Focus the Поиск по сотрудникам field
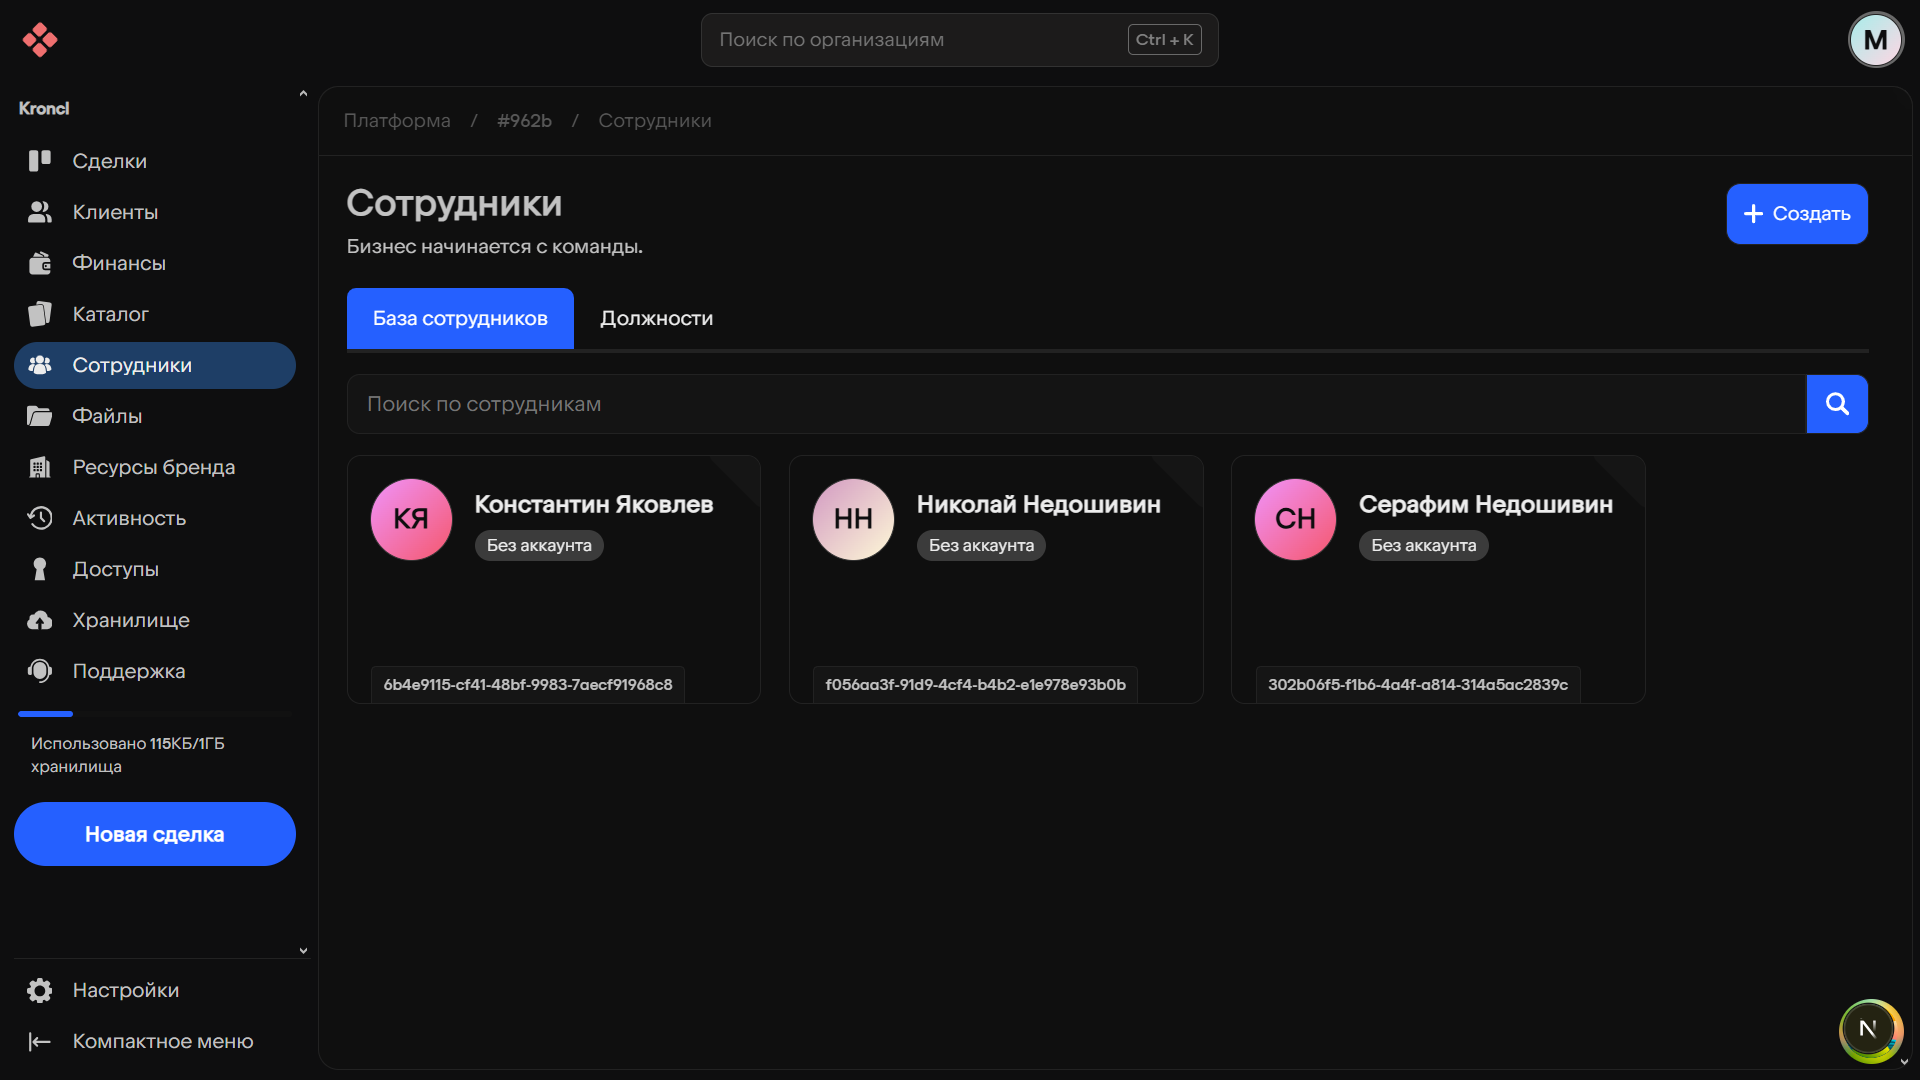The image size is (1920, 1080). (1075, 404)
